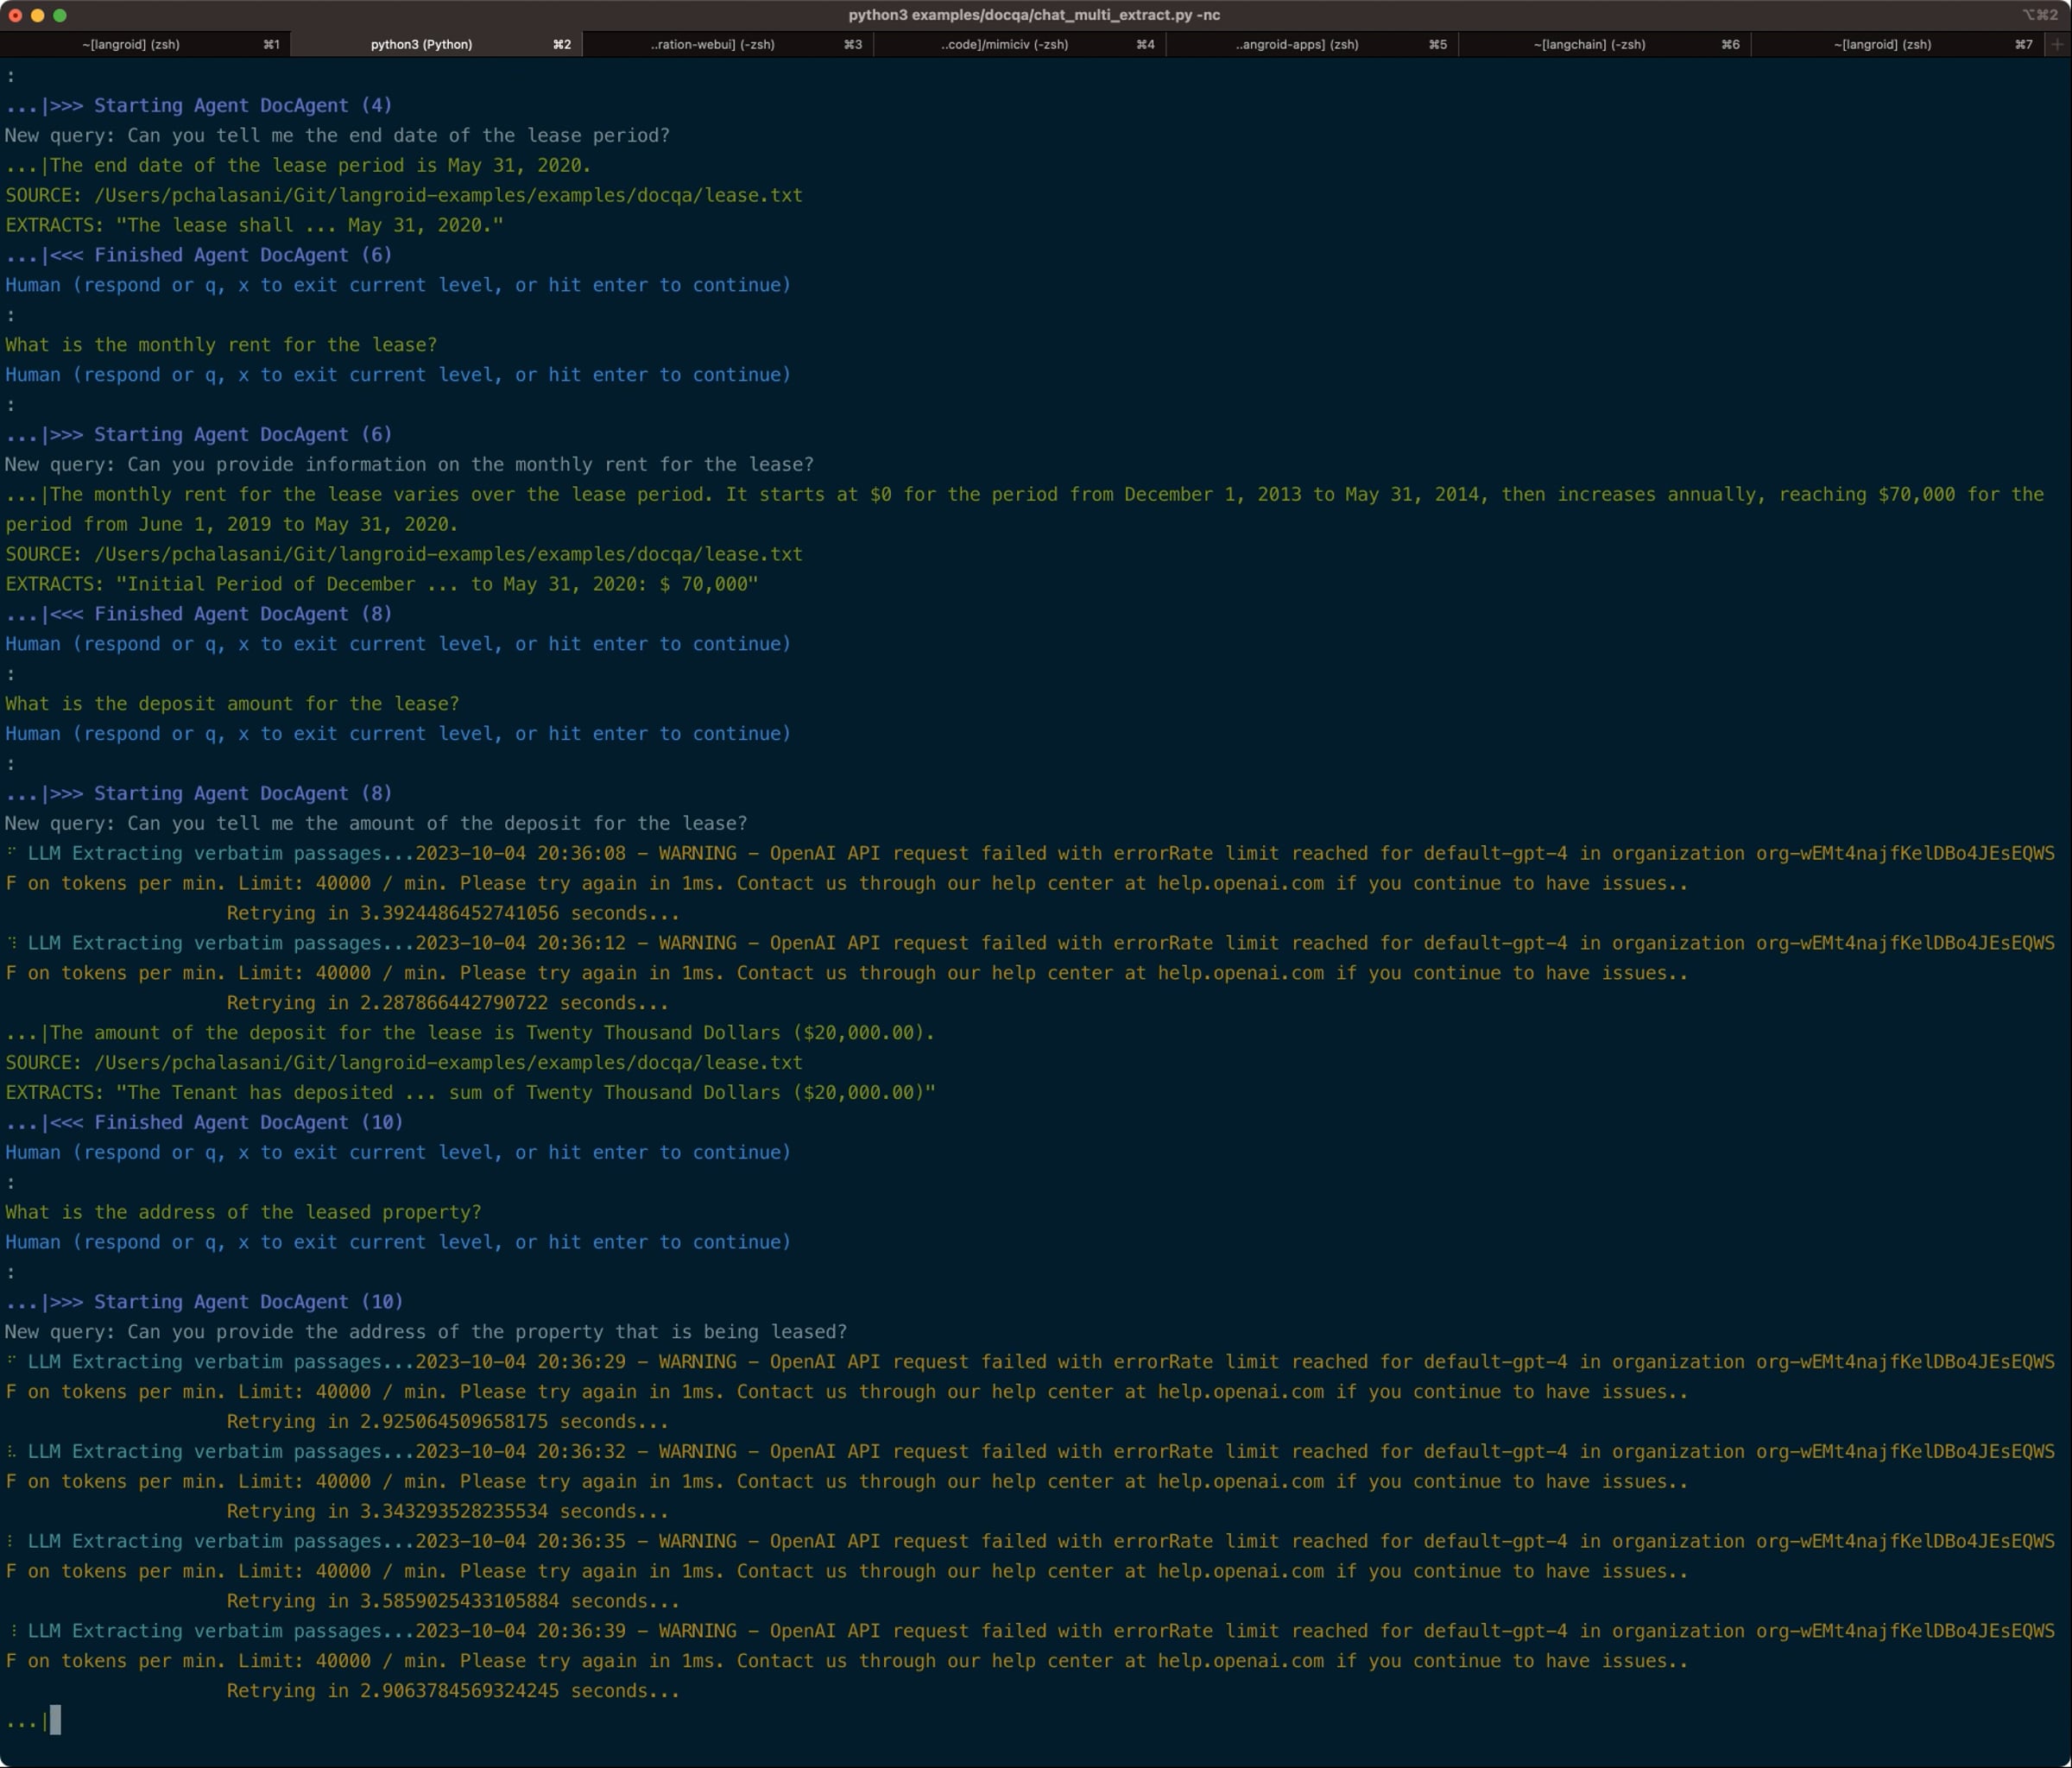Select the ~[langchain] (-zsh) tab
Screen dimensions: 2072x1768
point(1605,44)
